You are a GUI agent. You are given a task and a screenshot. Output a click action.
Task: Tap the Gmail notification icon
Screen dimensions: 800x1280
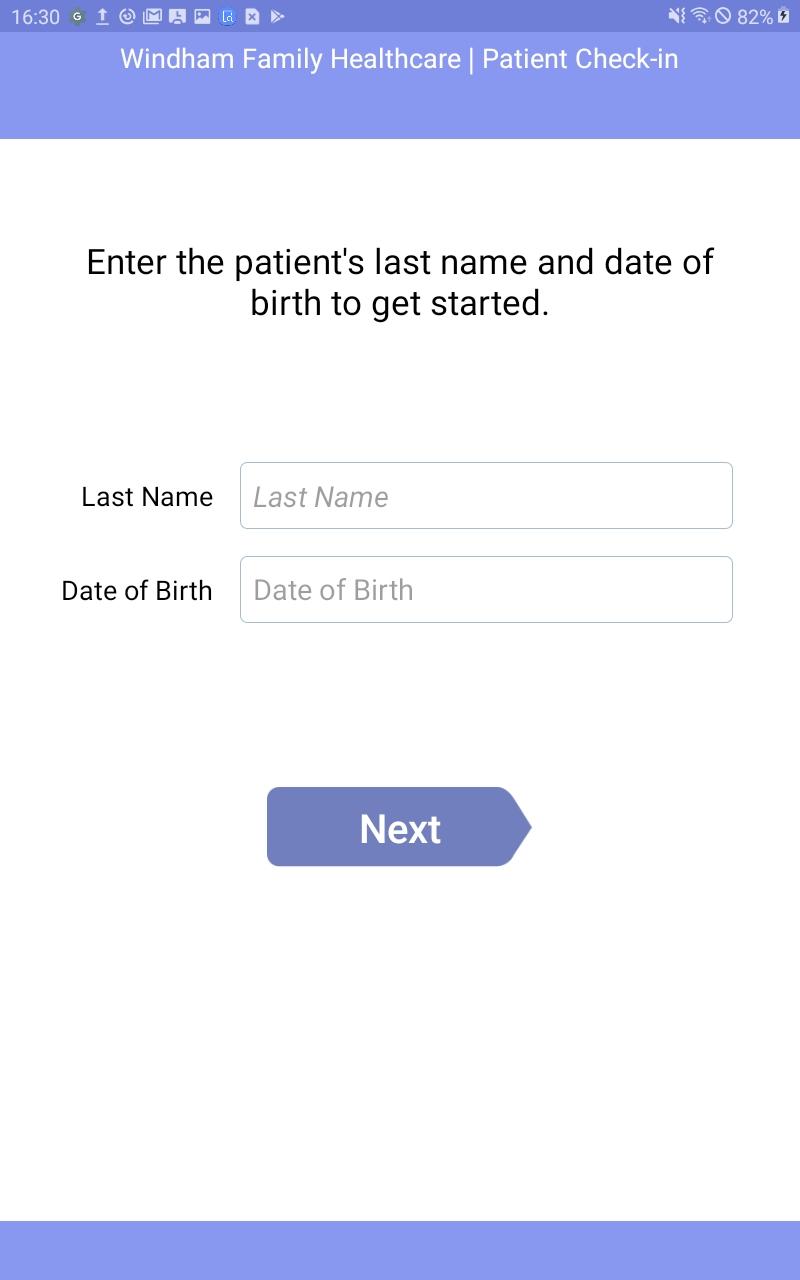point(152,16)
